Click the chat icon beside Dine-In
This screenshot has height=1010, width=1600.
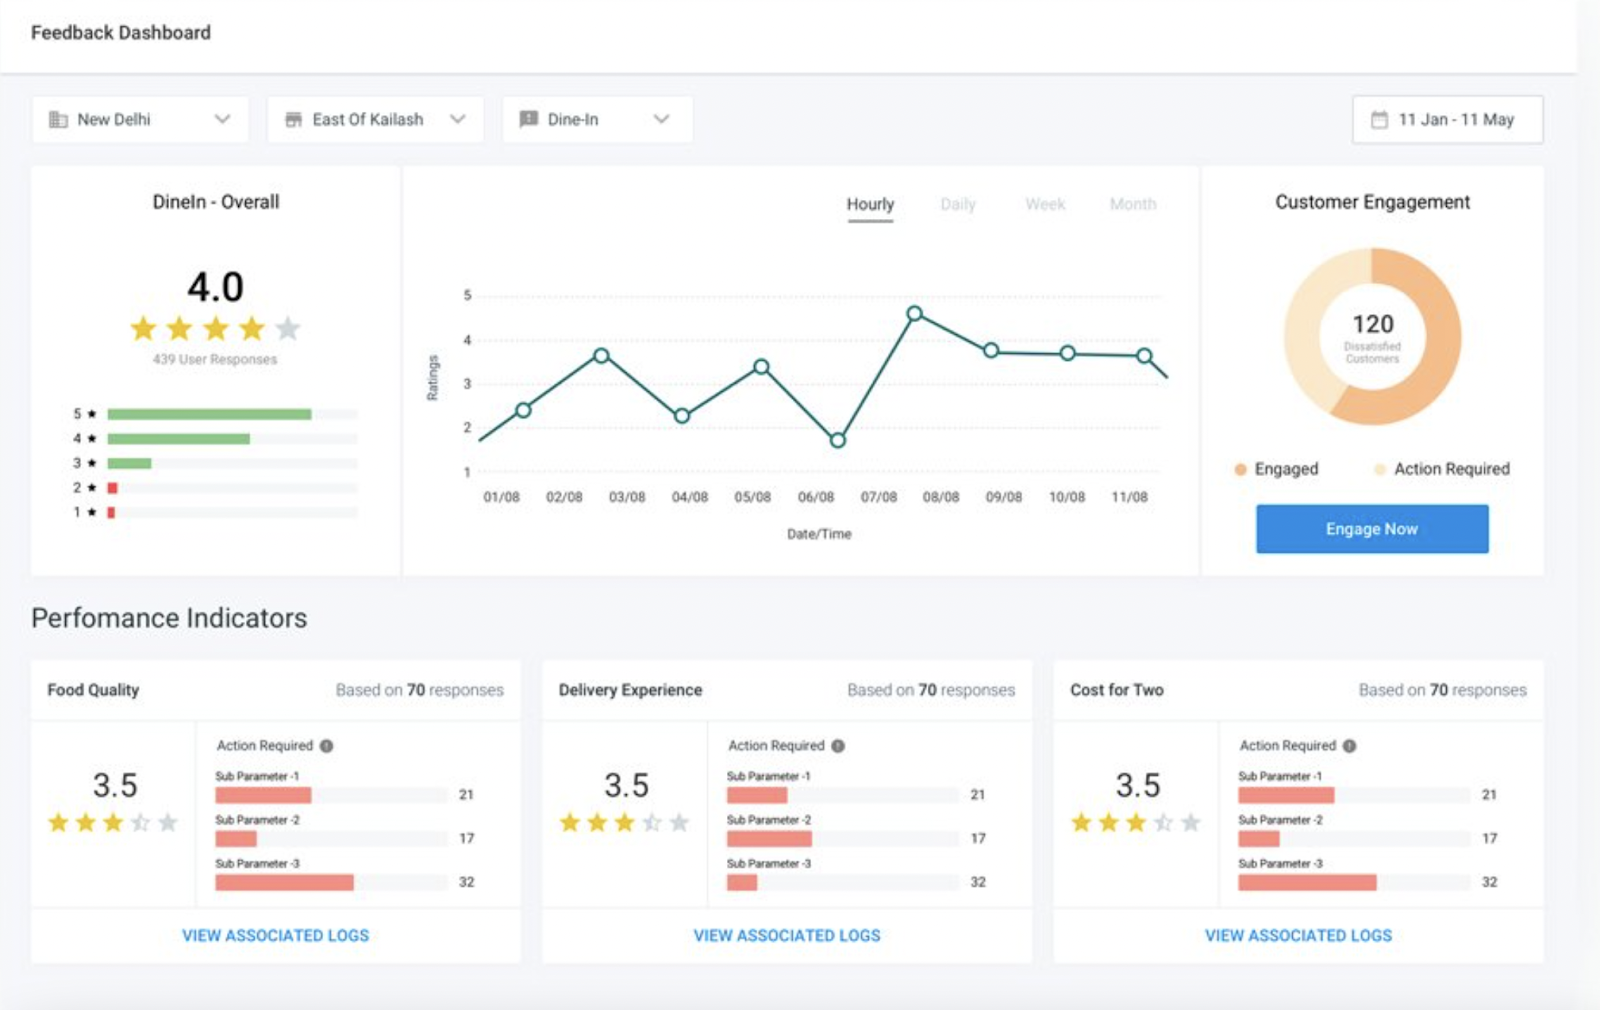528,120
